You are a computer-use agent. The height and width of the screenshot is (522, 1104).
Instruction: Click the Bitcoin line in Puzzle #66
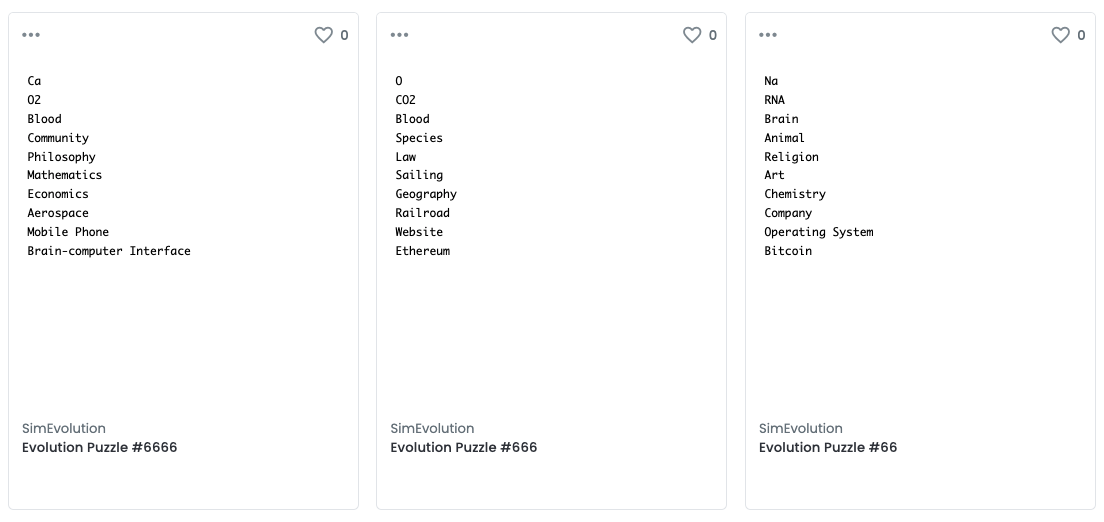788,251
